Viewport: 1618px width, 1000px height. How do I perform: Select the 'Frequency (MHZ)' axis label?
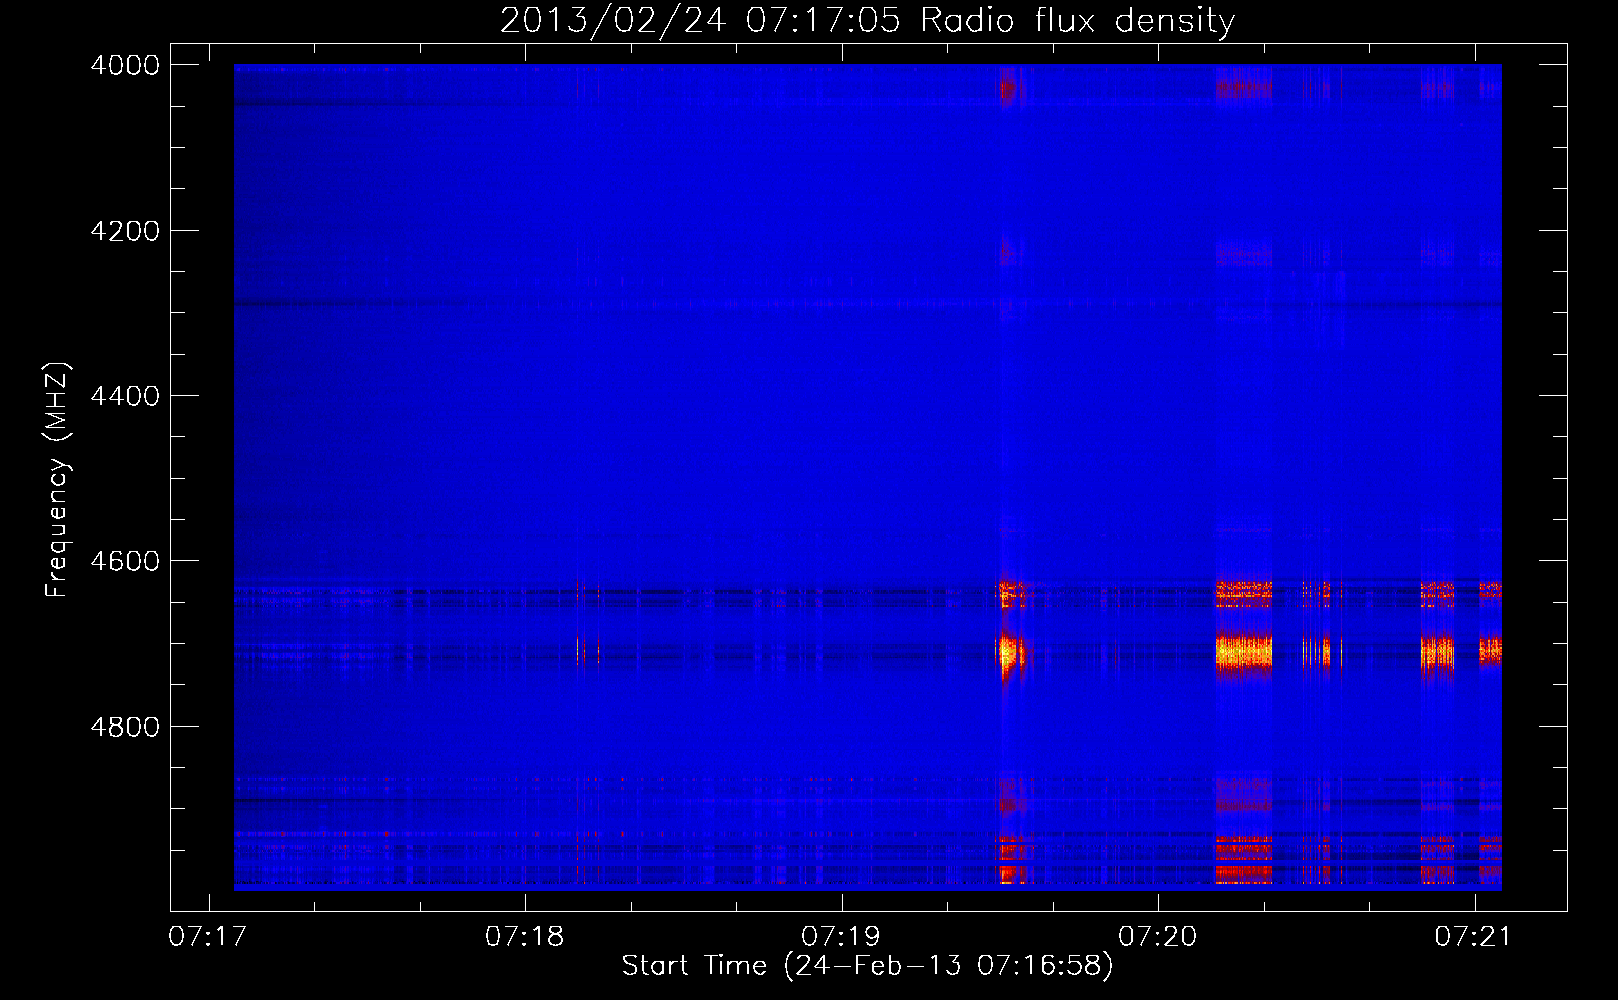(x=58, y=480)
